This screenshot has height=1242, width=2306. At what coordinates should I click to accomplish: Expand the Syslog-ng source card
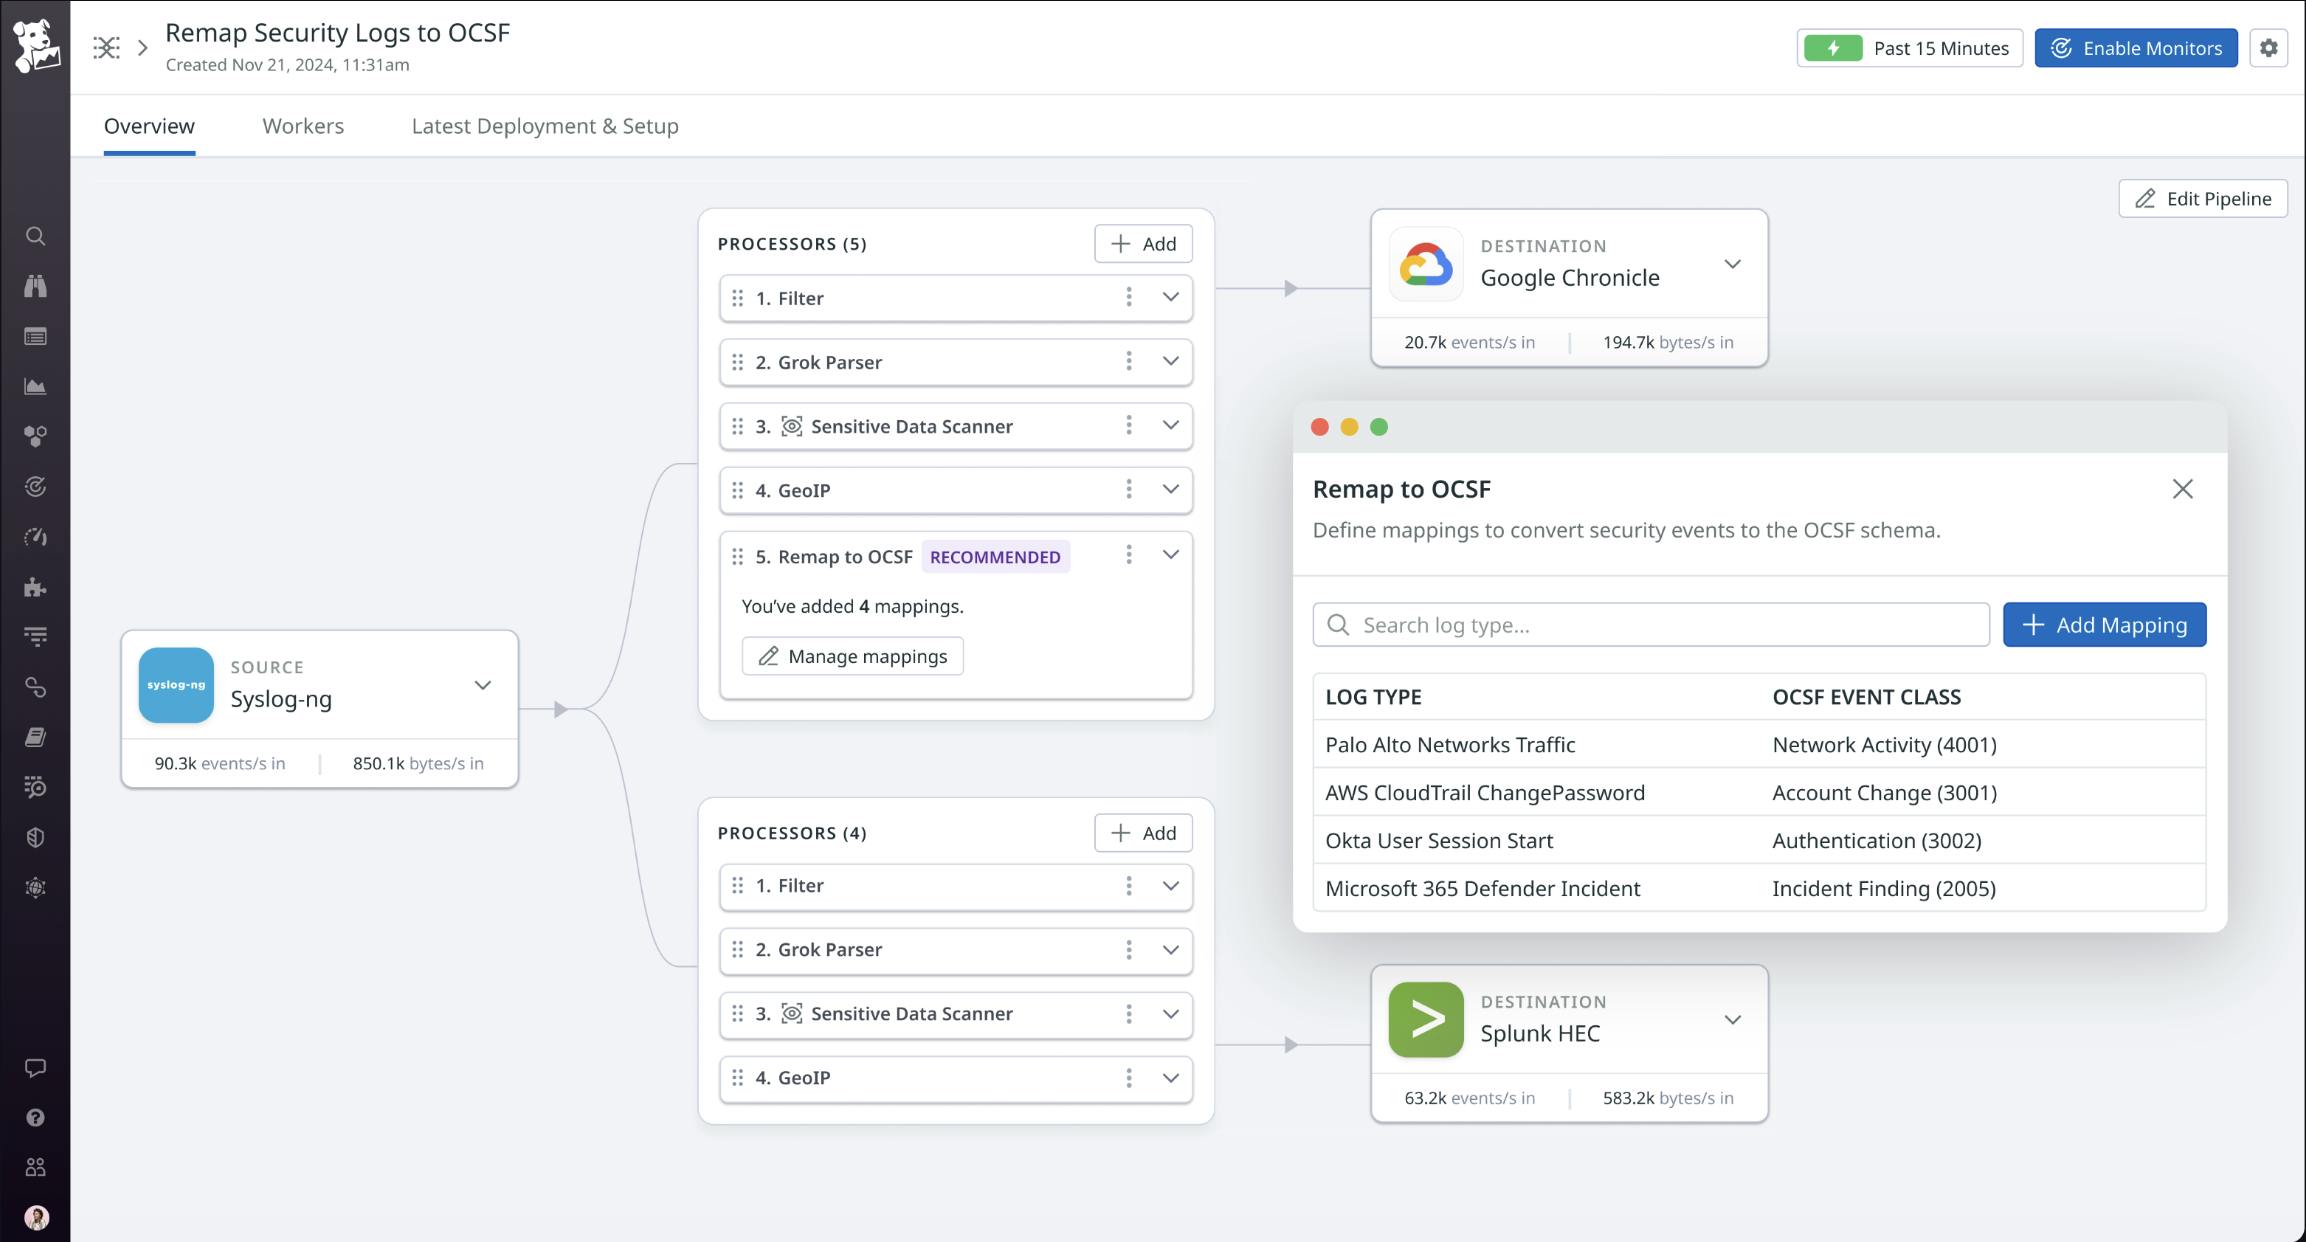pos(483,685)
